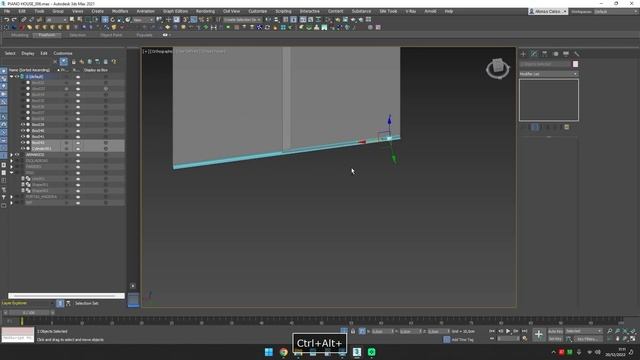This screenshot has height=360, width=640.
Task: Open the Scripting menu
Action: click(x=283, y=11)
